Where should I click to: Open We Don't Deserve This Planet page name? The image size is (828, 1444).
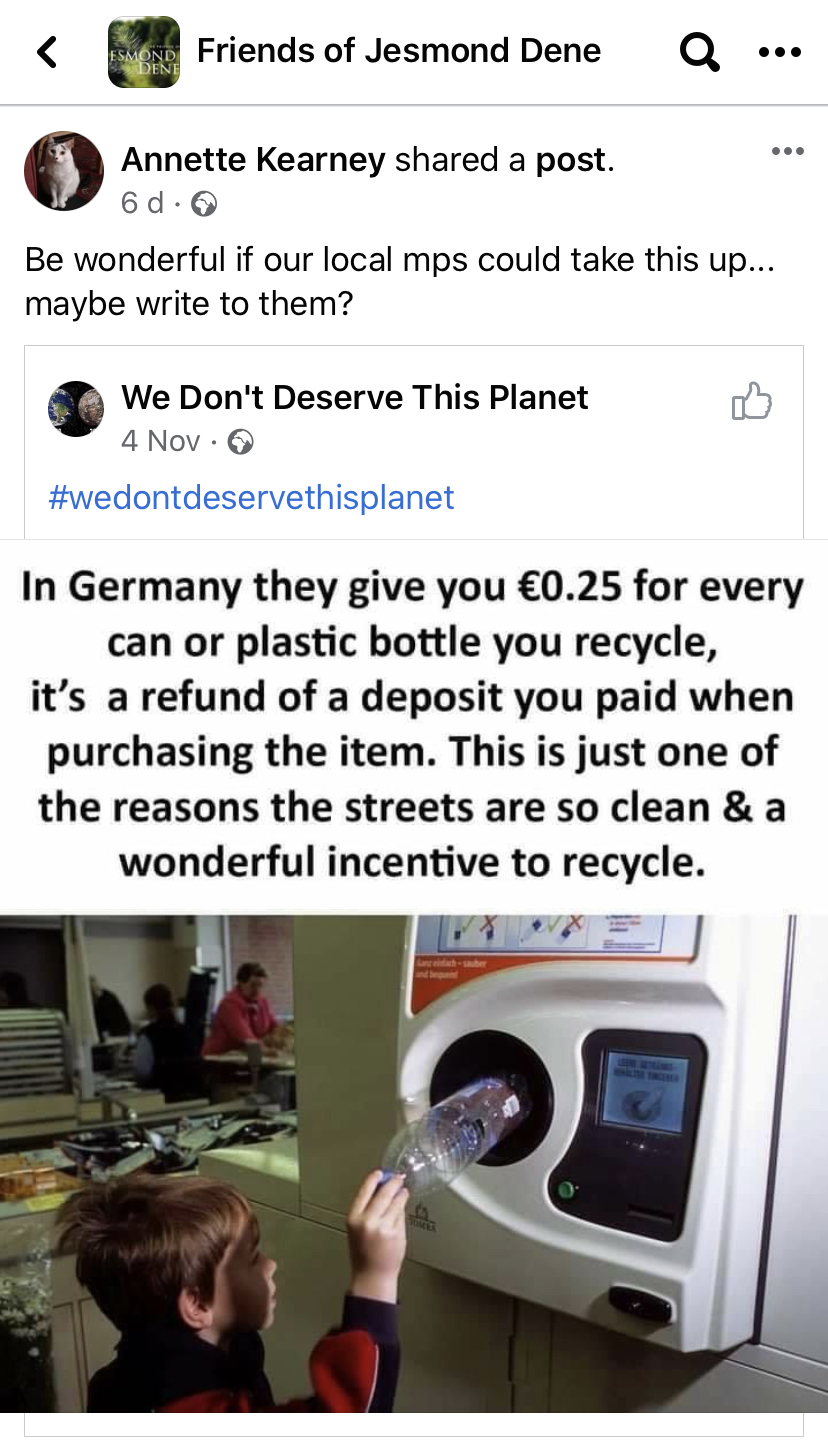pyautogui.click(x=355, y=397)
